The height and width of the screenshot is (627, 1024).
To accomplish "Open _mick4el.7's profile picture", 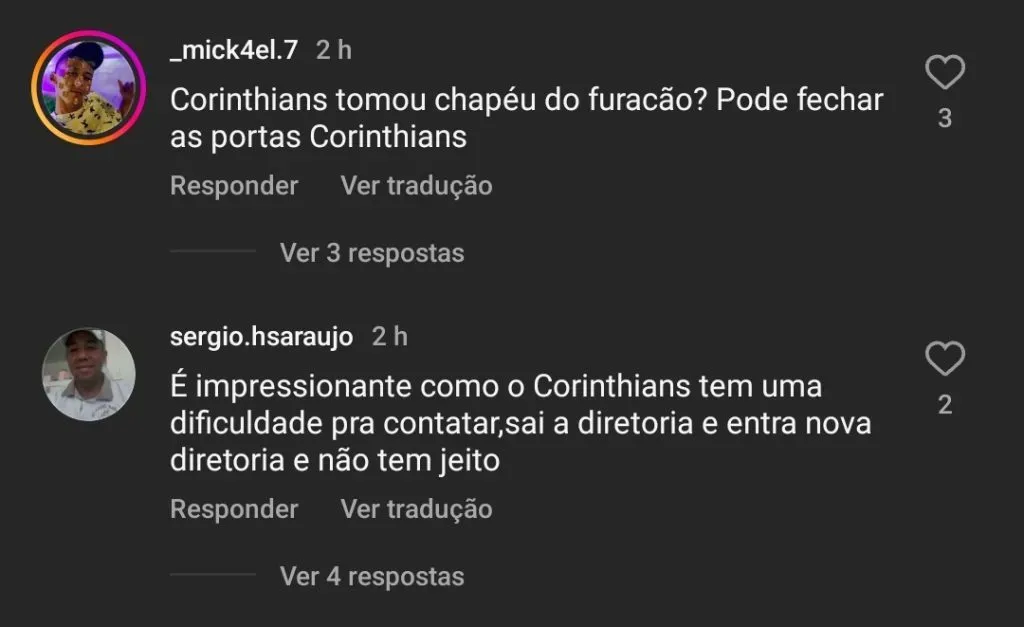I will point(89,88).
